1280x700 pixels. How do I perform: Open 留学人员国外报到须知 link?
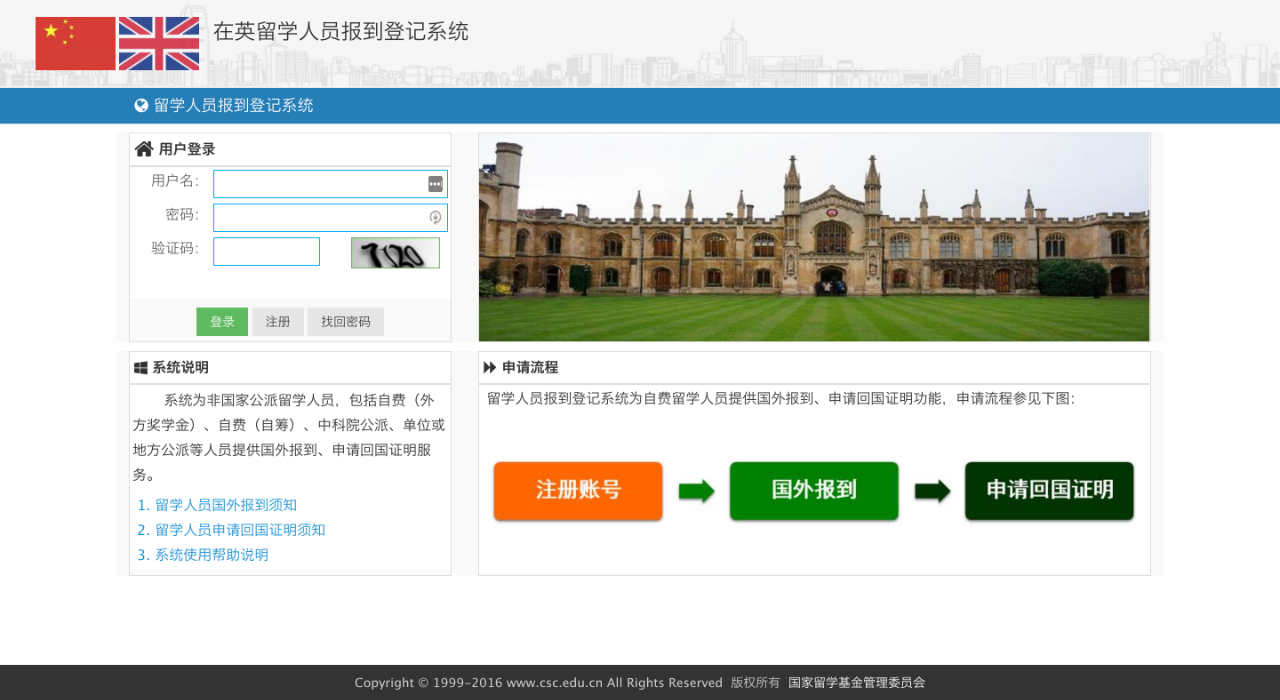[x=226, y=505]
